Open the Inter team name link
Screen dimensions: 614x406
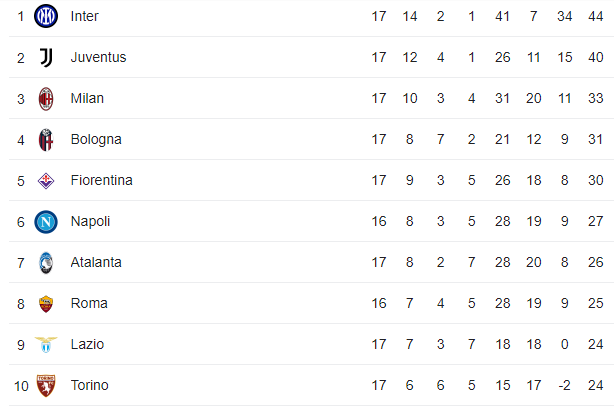pos(85,16)
